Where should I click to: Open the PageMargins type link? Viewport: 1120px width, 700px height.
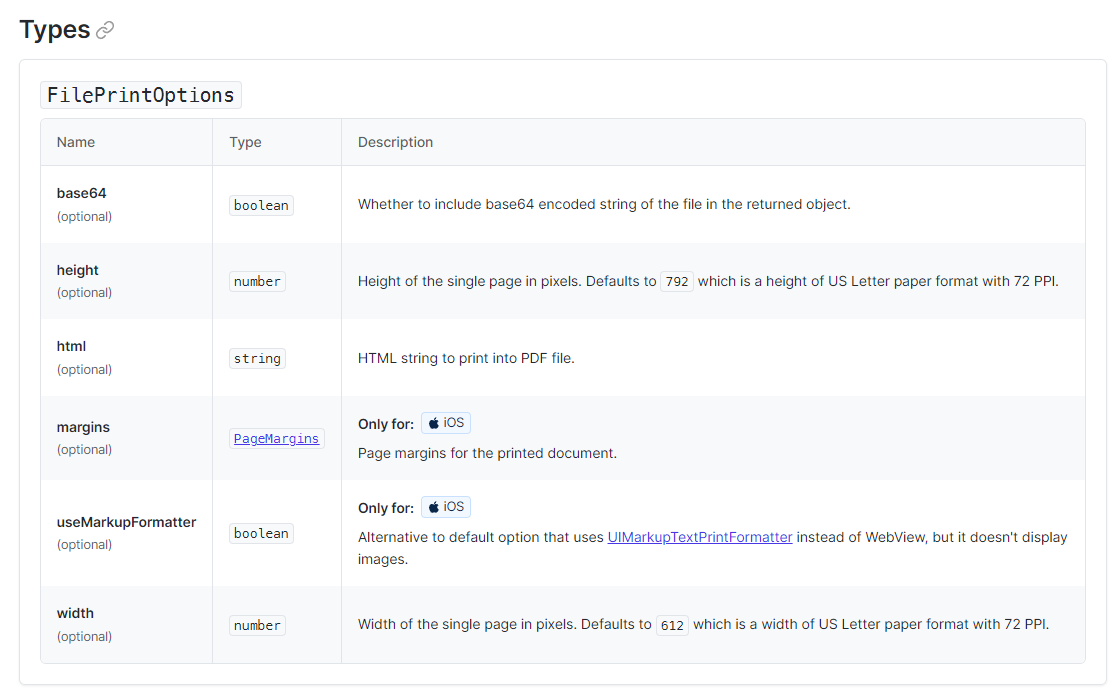[x=276, y=438]
